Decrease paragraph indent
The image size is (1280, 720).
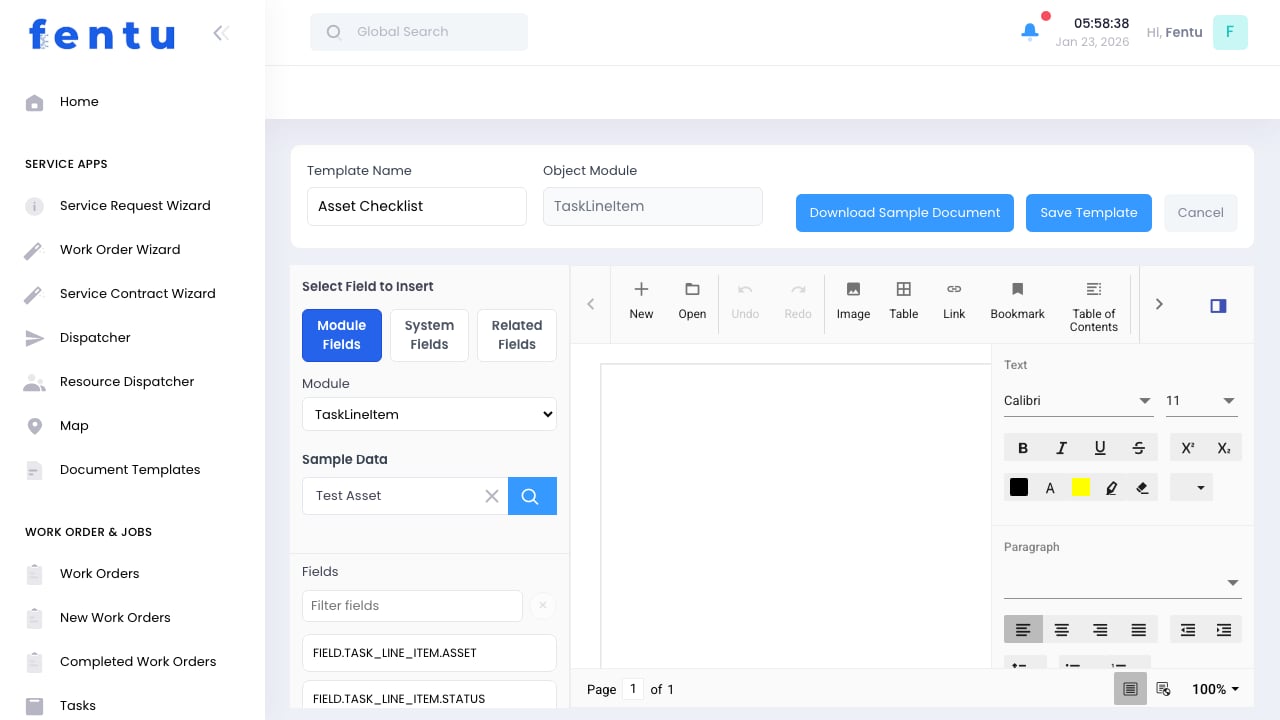(x=1188, y=629)
